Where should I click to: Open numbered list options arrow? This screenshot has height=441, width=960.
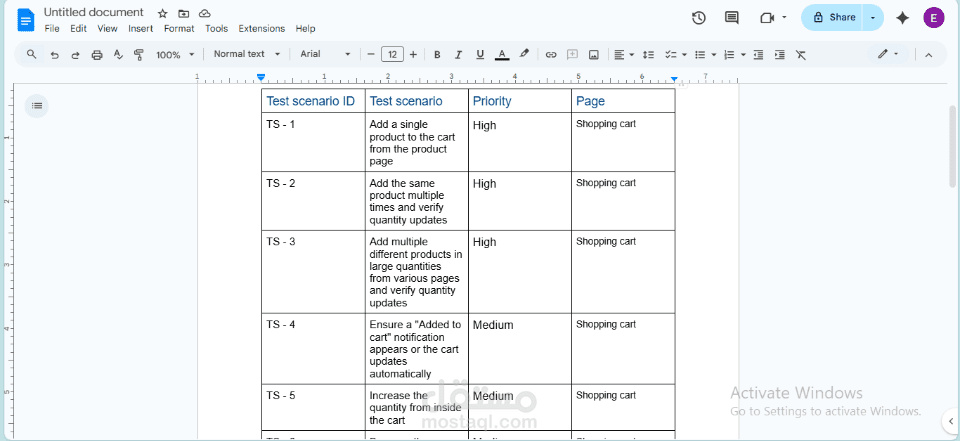pyautogui.click(x=743, y=55)
